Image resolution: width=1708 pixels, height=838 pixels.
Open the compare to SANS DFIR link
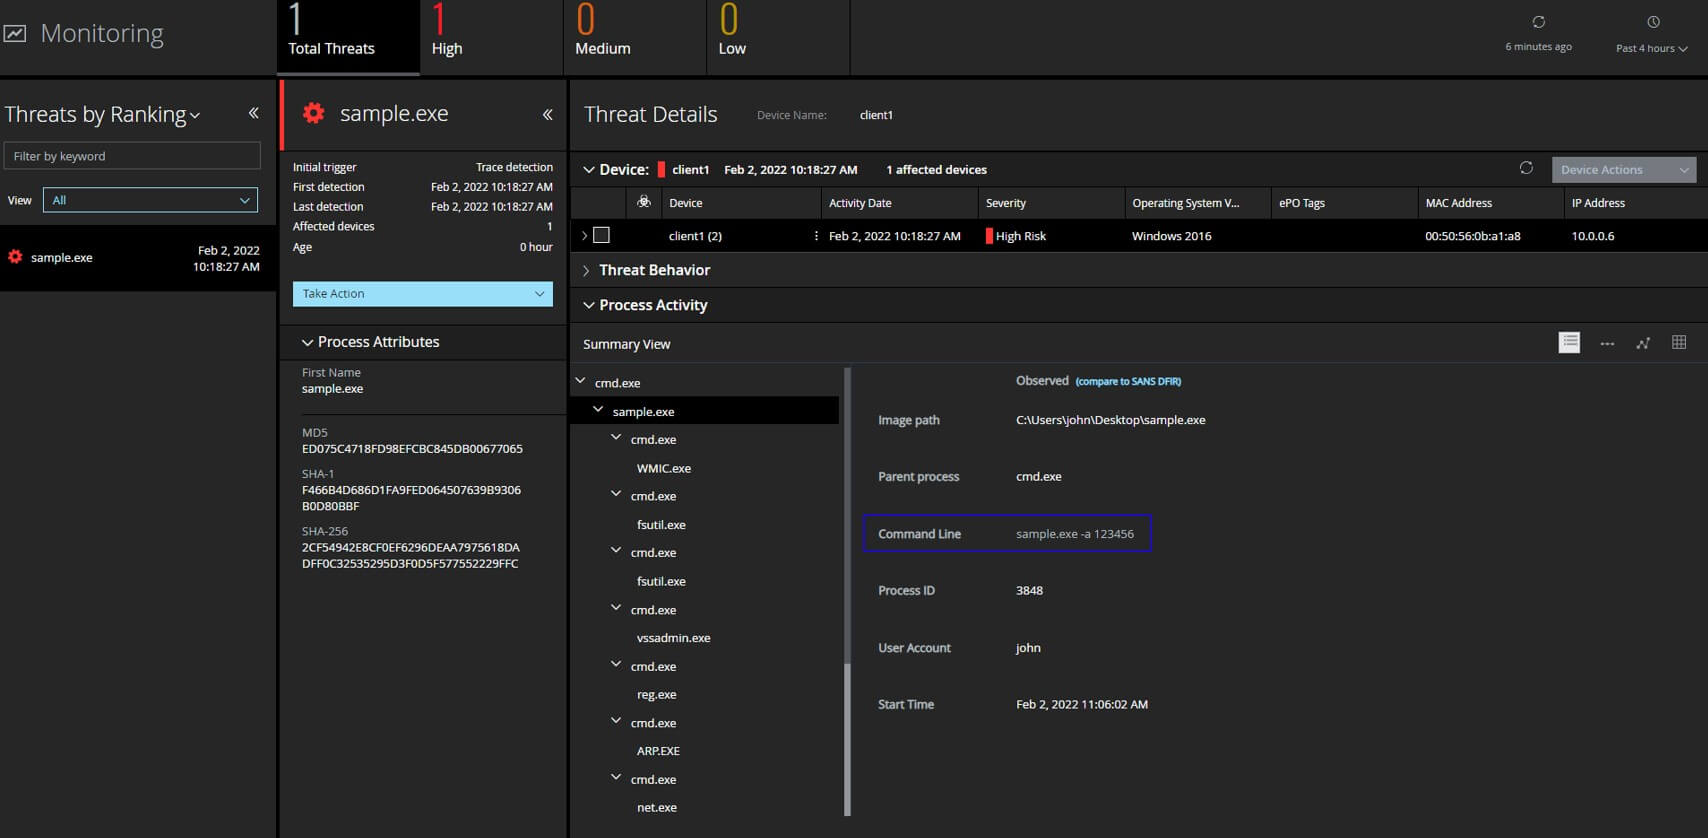[x=1128, y=381]
